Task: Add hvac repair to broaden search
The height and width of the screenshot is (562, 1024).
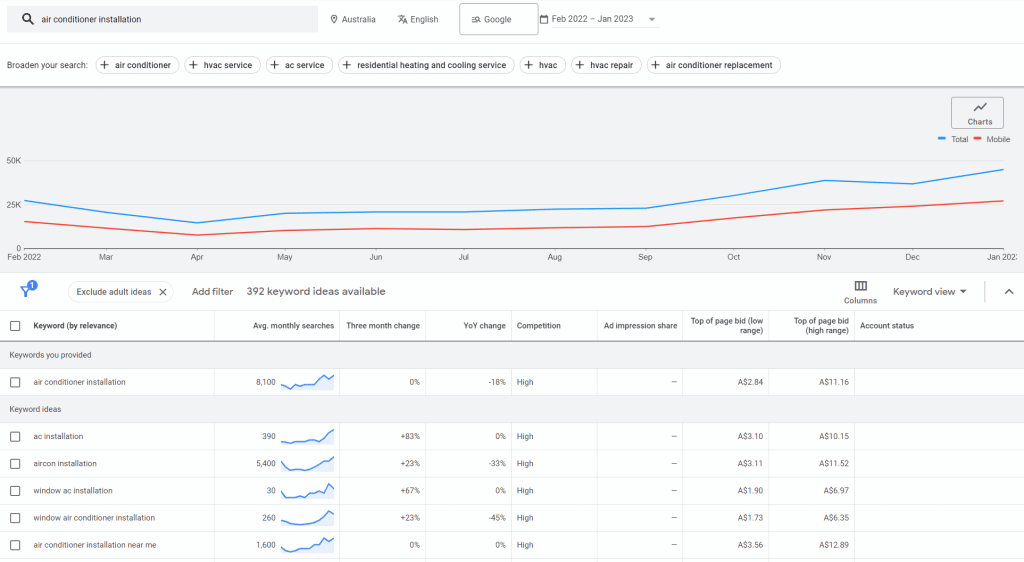Action: click(606, 65)
